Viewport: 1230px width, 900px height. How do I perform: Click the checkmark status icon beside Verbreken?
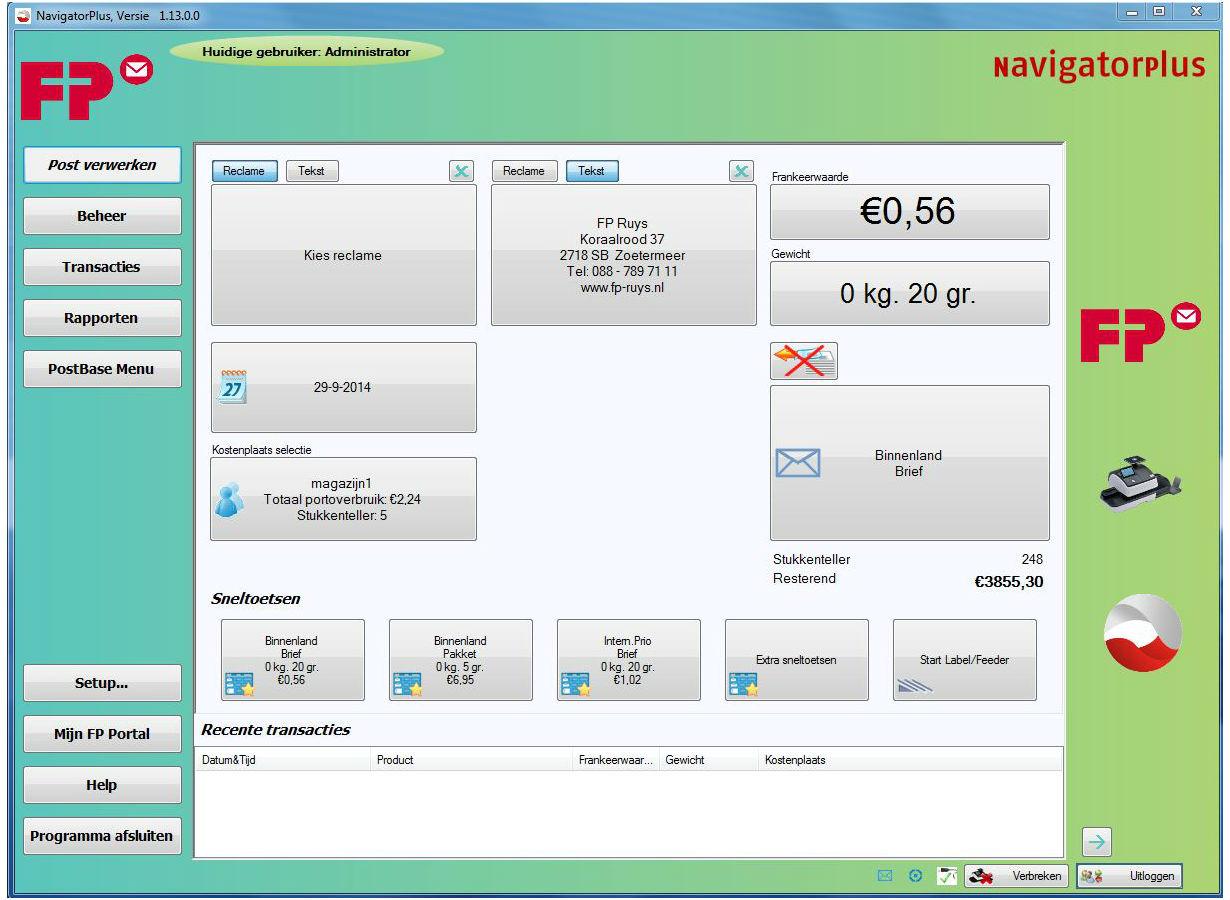pyautogui.click(x=946, y=876)
